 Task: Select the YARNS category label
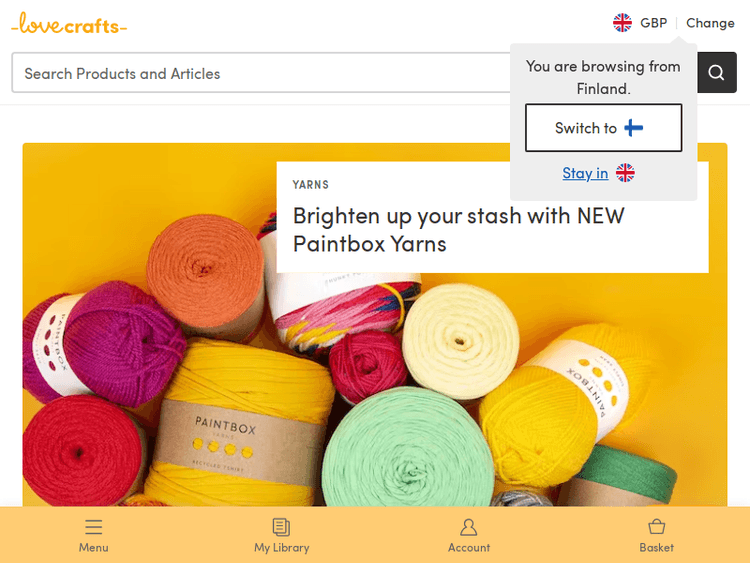point(311,185)
